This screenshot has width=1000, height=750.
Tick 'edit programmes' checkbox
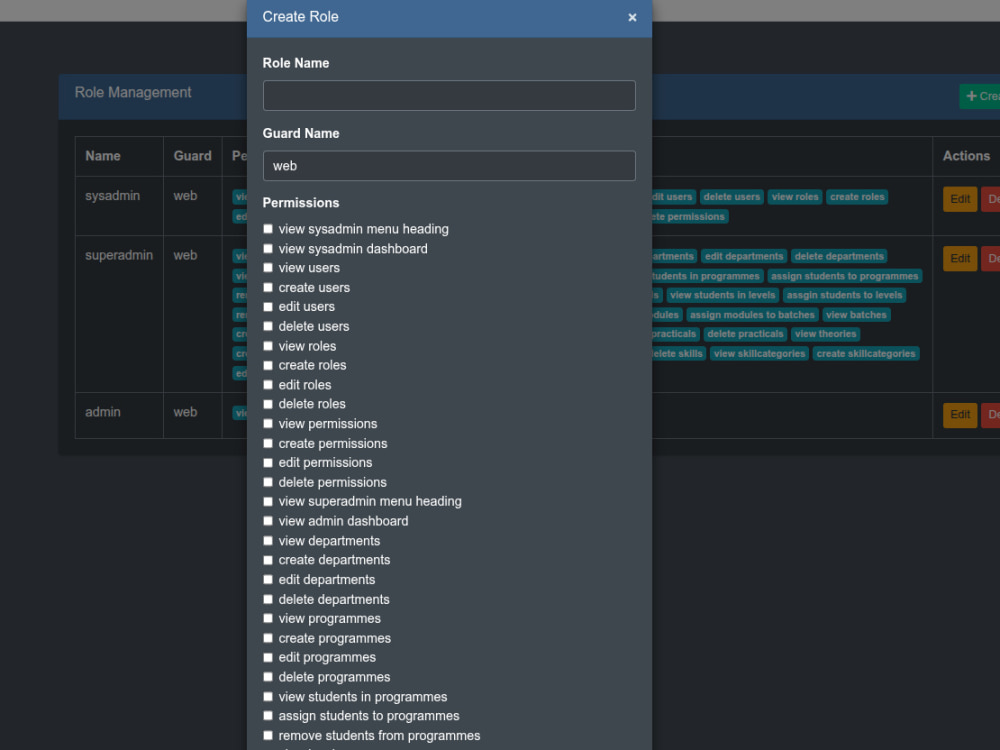click(x=268, y=658)
